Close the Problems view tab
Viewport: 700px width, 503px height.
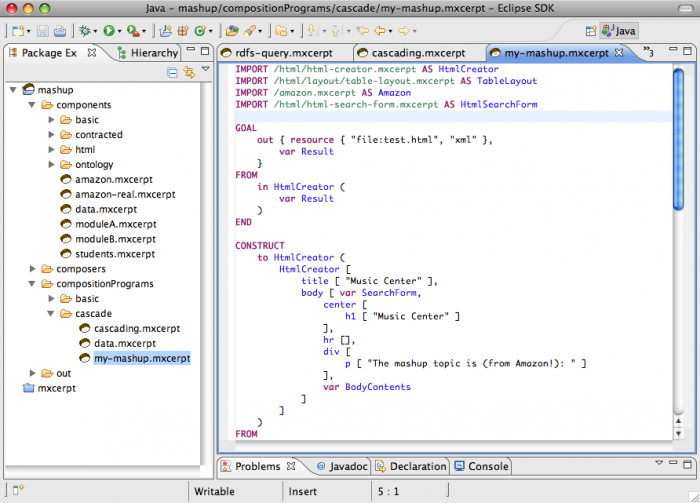coord(291,466)
